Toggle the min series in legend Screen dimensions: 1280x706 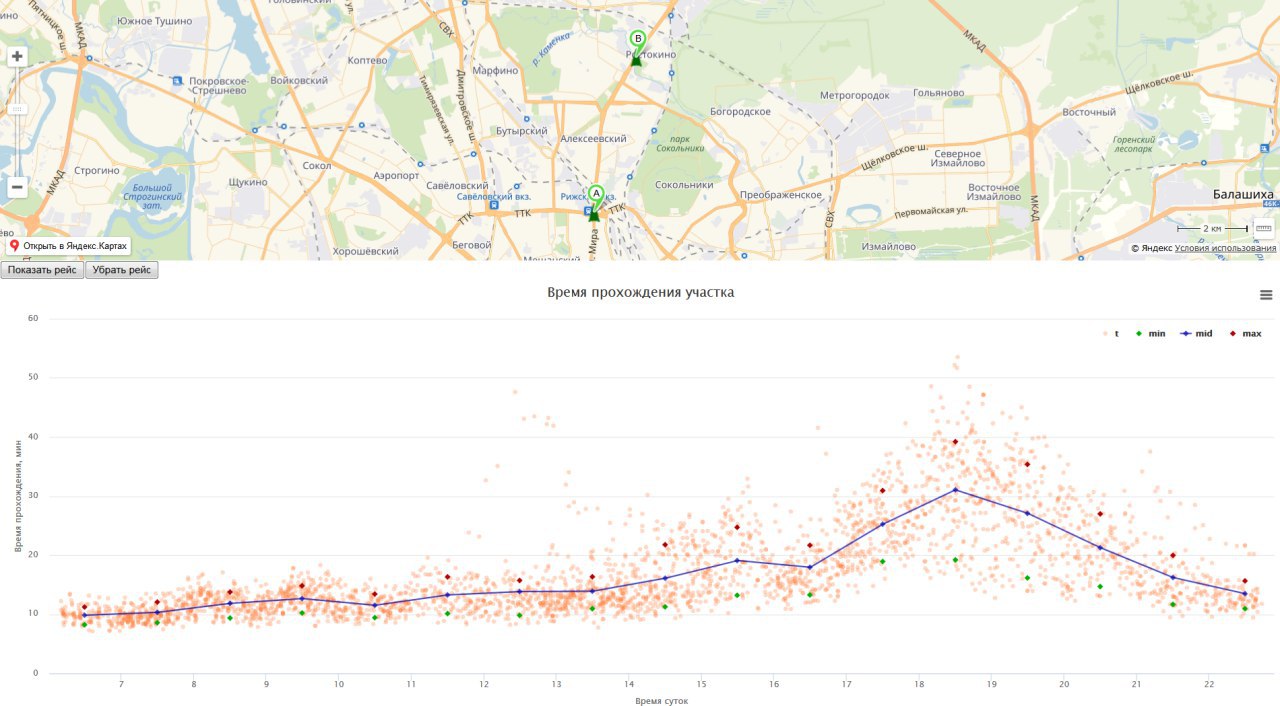[x=1150, y=333]
